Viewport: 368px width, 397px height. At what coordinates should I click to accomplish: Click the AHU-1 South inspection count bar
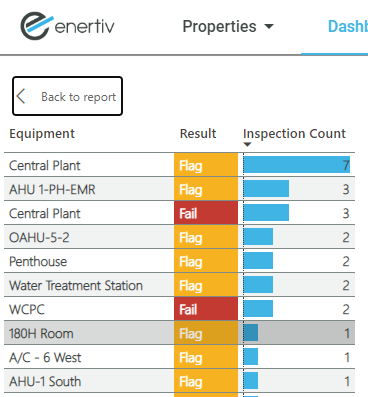click(251, 381)
